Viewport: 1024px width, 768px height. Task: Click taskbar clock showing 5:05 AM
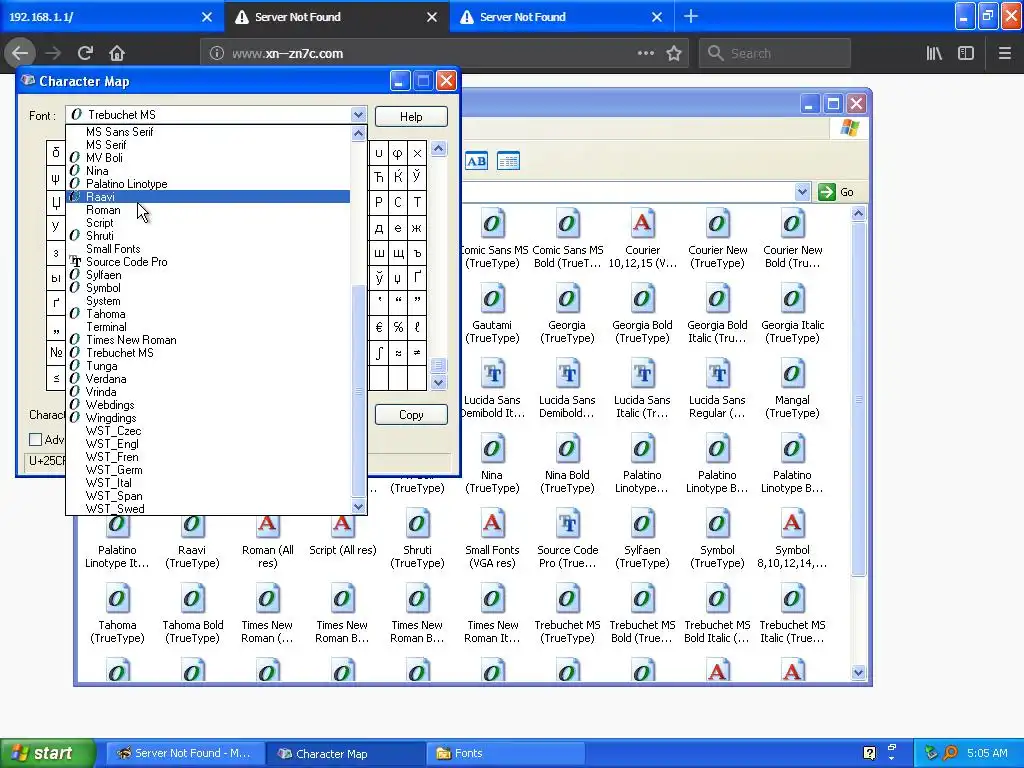[987, 753]
